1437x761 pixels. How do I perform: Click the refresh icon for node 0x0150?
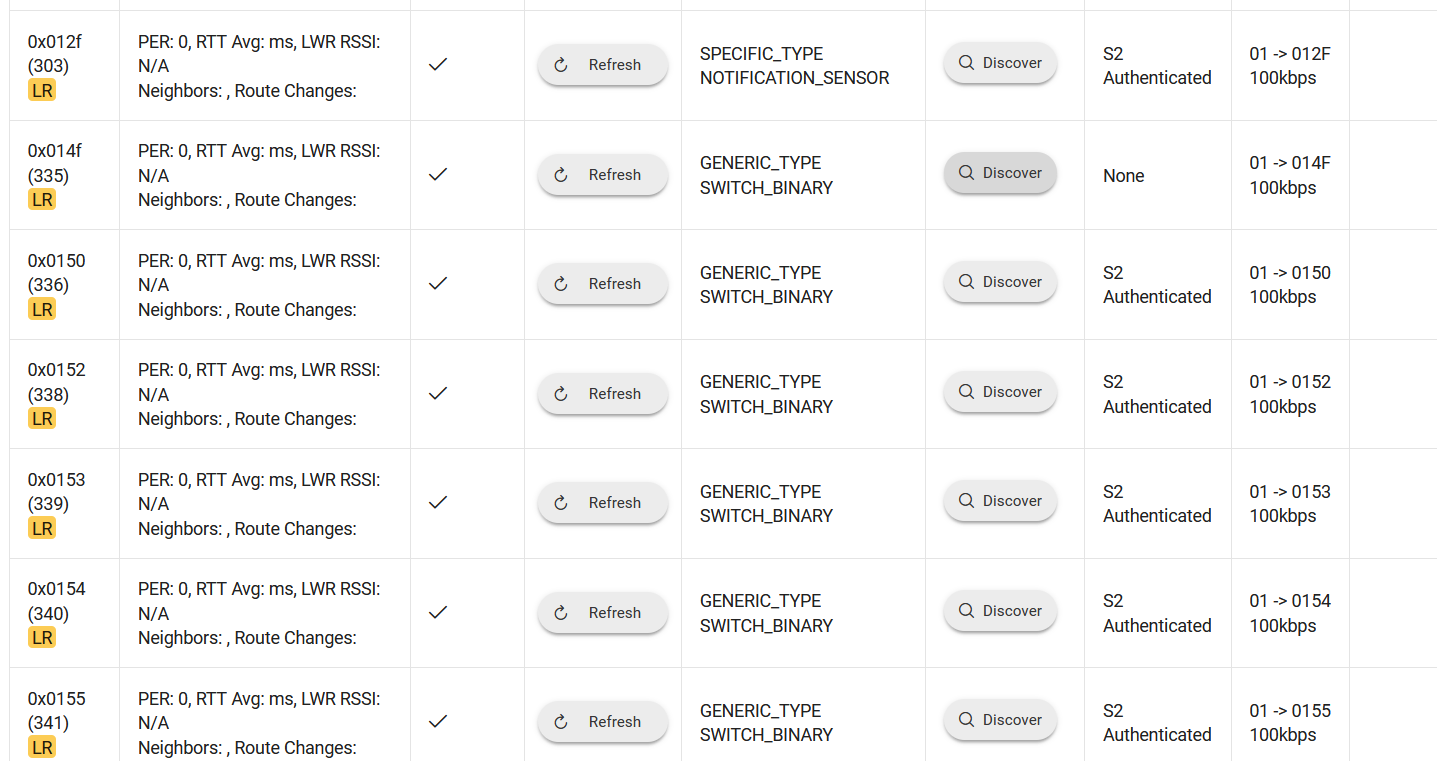560,283
